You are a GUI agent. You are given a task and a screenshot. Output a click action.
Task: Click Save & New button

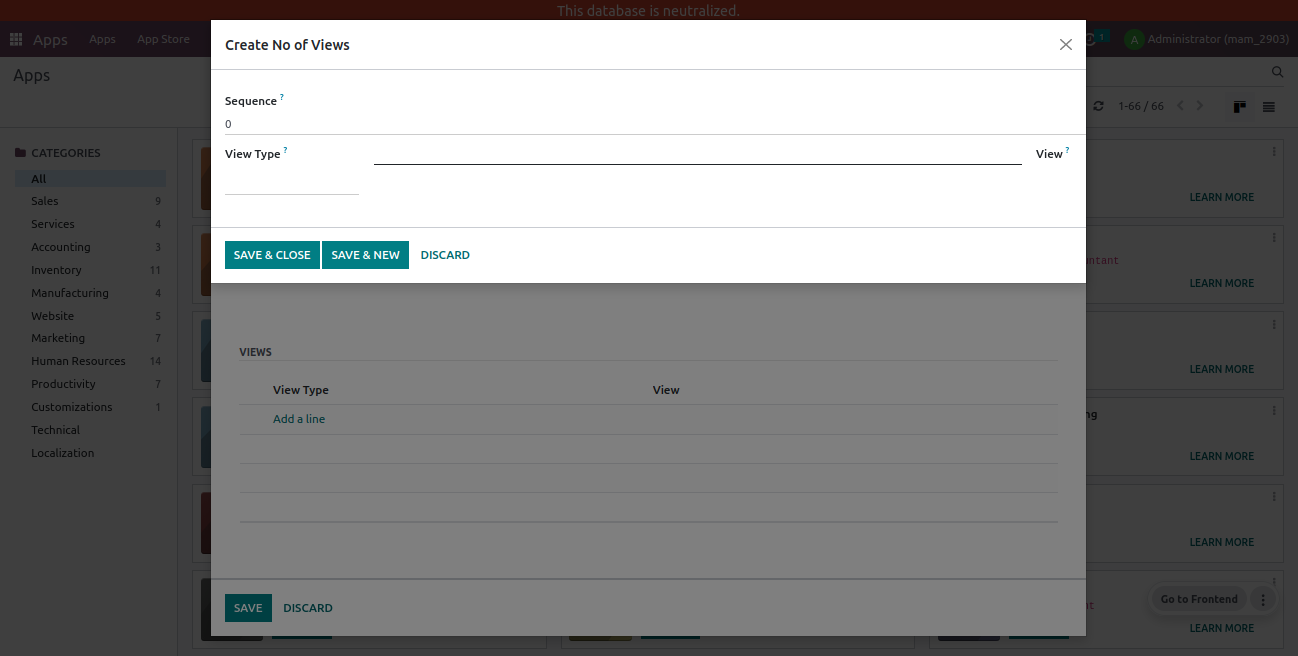pyautogui.click(x=365, y=255)
